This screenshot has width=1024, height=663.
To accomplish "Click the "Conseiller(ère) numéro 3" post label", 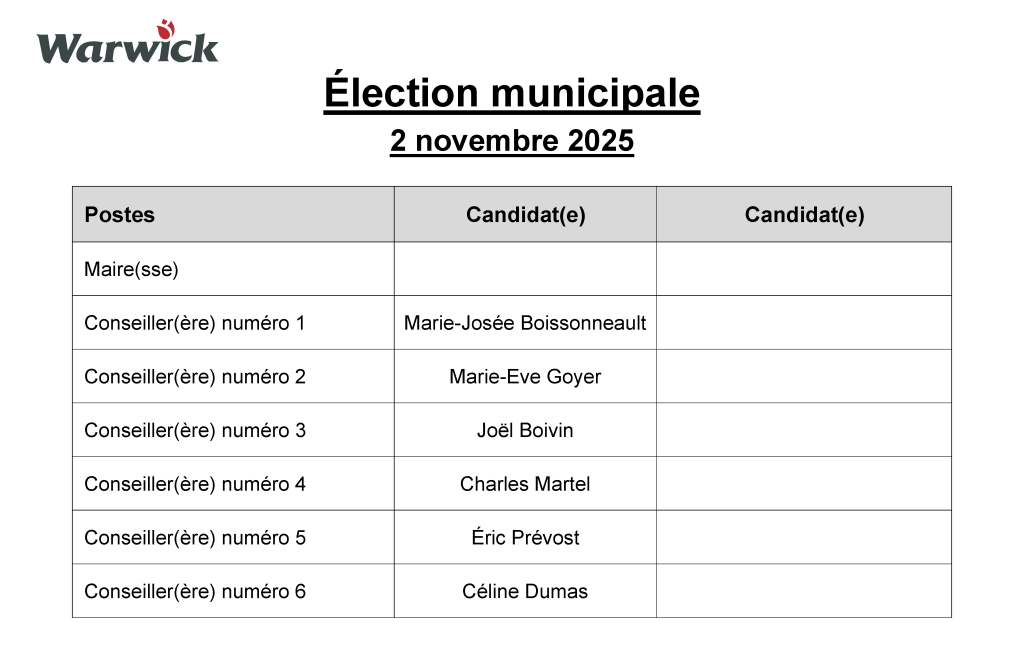I will 194,431.
